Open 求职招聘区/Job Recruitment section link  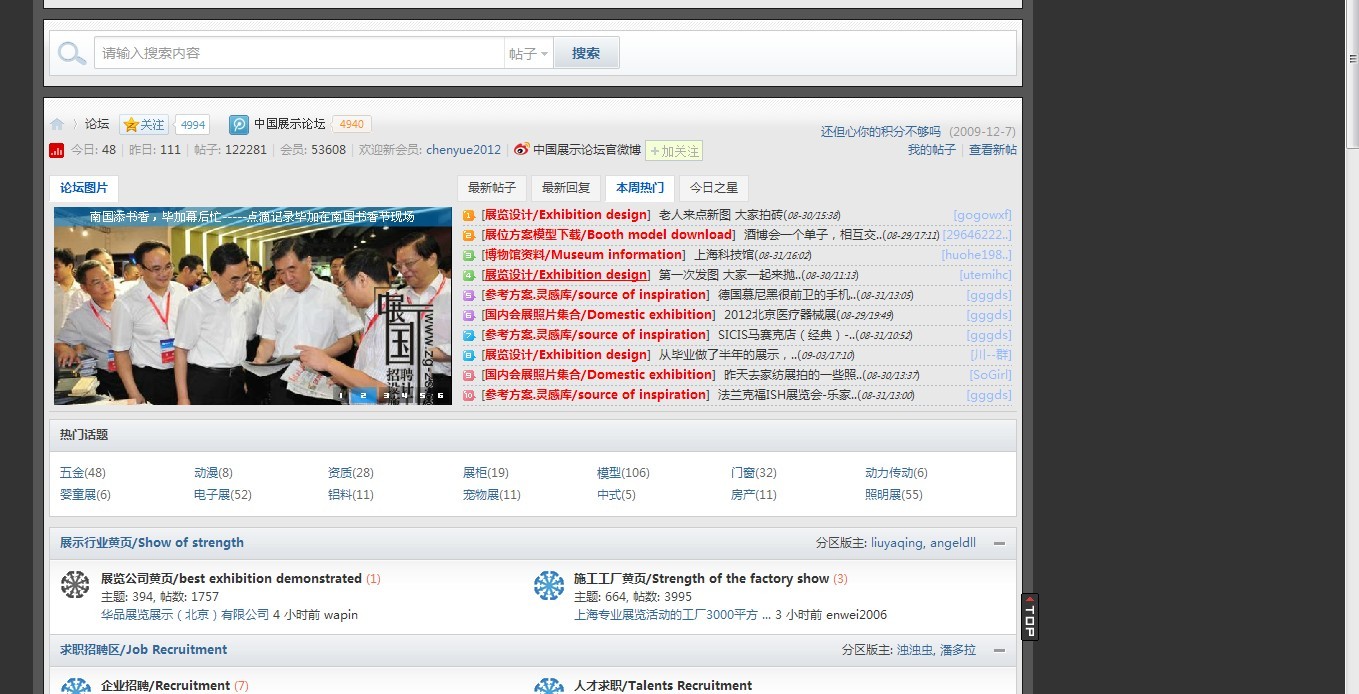point(143,650)
